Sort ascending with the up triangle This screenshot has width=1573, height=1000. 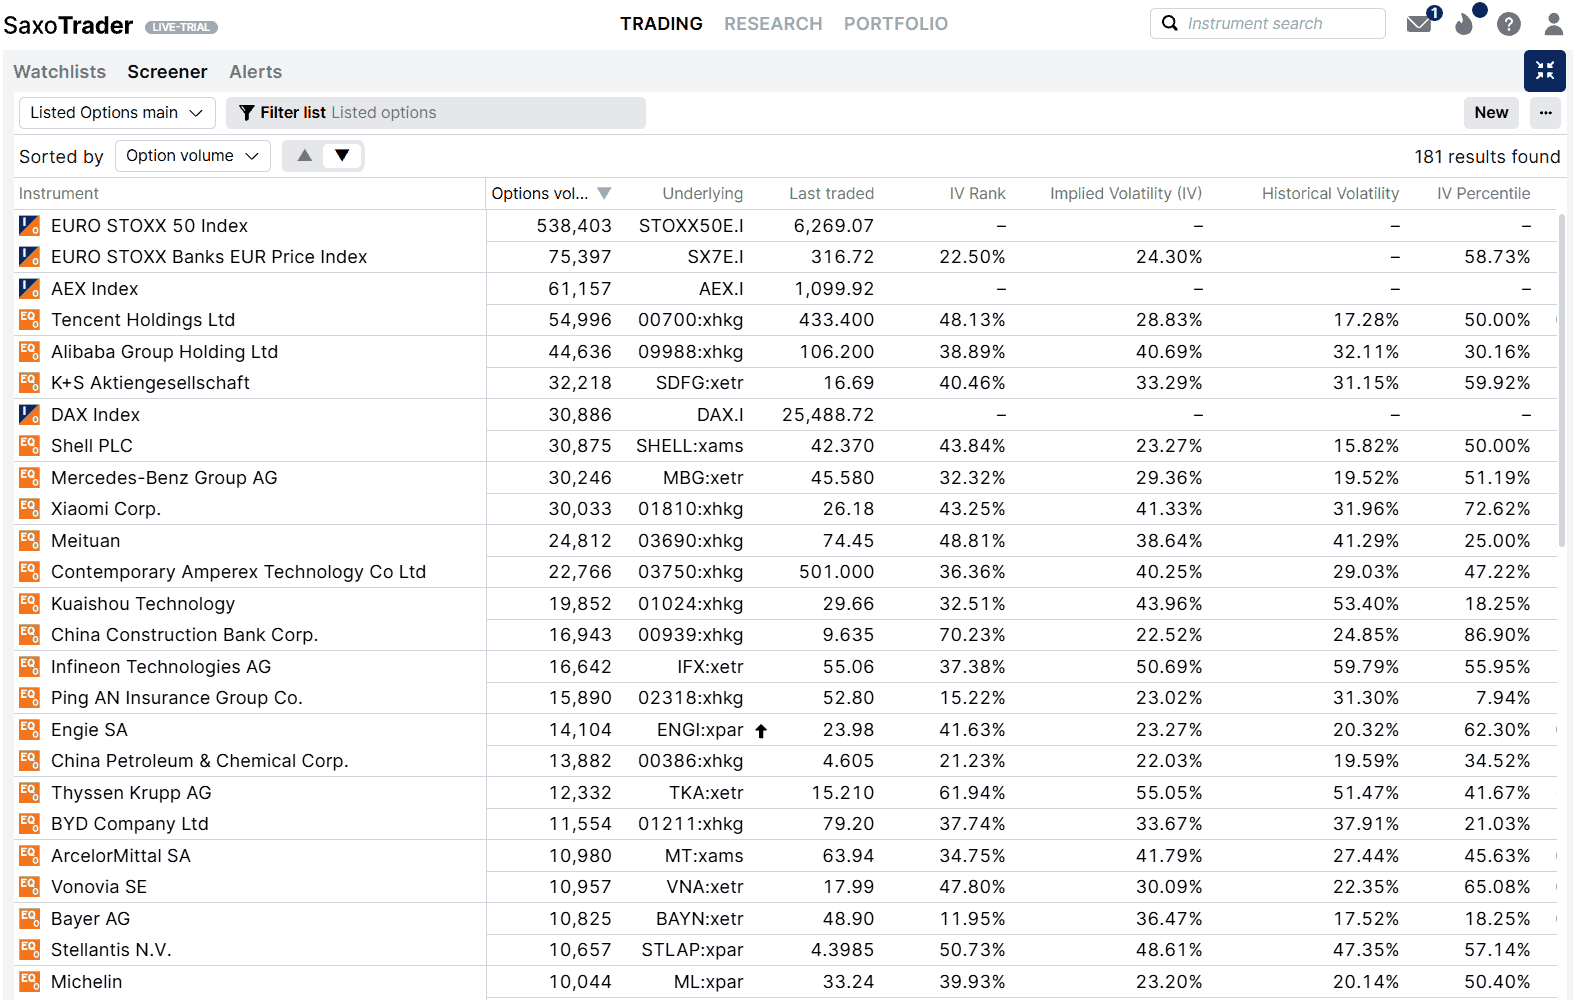tap(305, 156)
